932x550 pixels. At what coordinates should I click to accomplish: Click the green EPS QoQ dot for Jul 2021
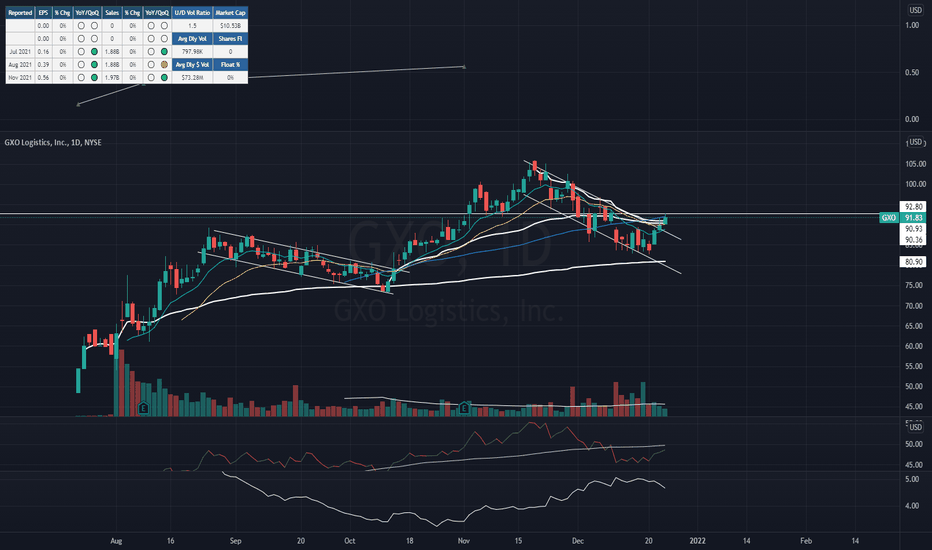(95, 52)
